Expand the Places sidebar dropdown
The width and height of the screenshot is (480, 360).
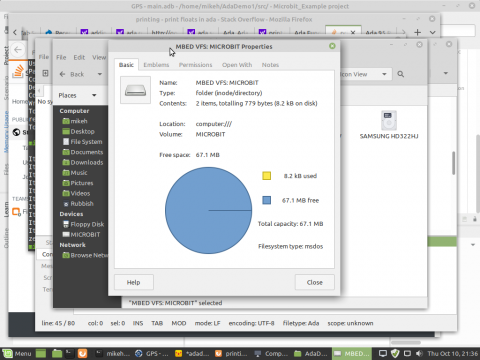94,95
